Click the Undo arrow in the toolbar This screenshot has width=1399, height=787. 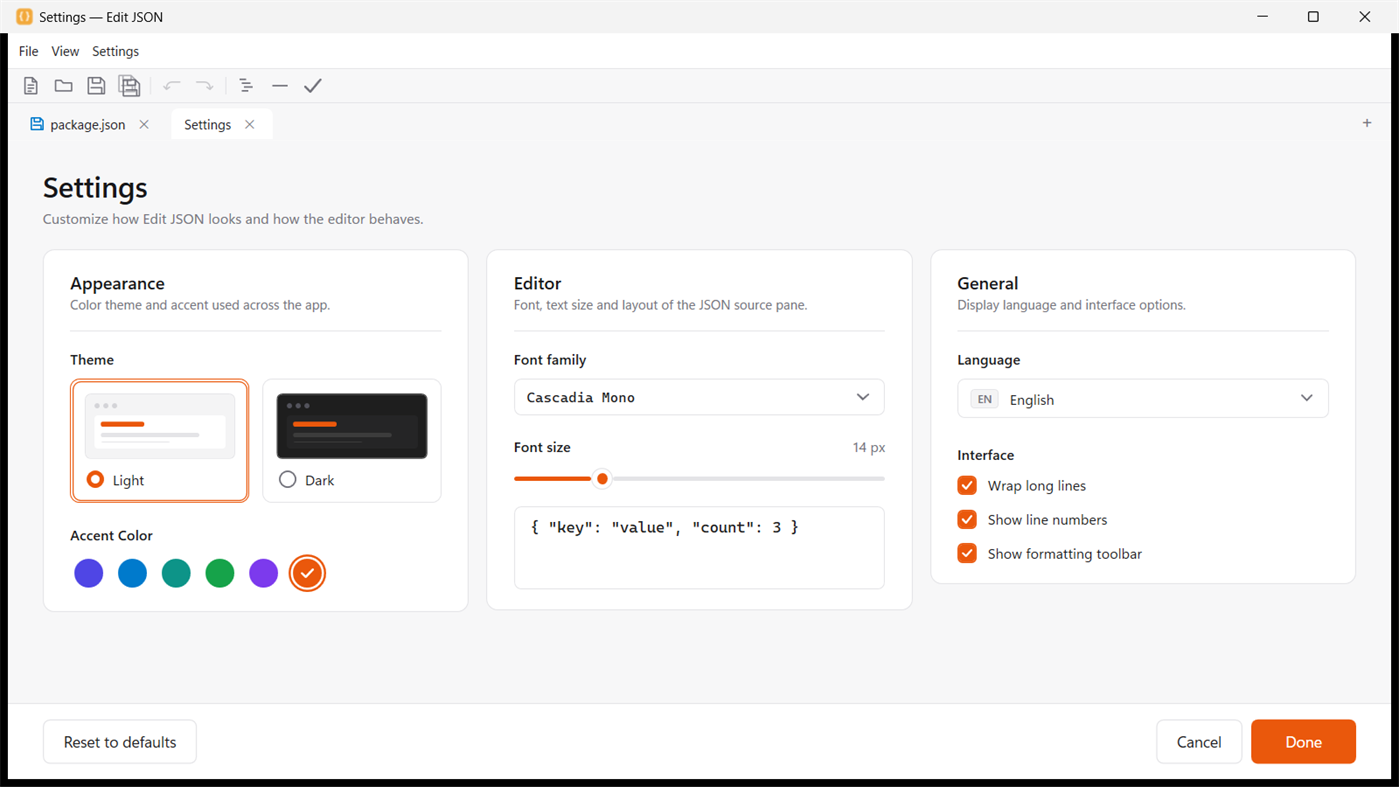coord(172,86)
